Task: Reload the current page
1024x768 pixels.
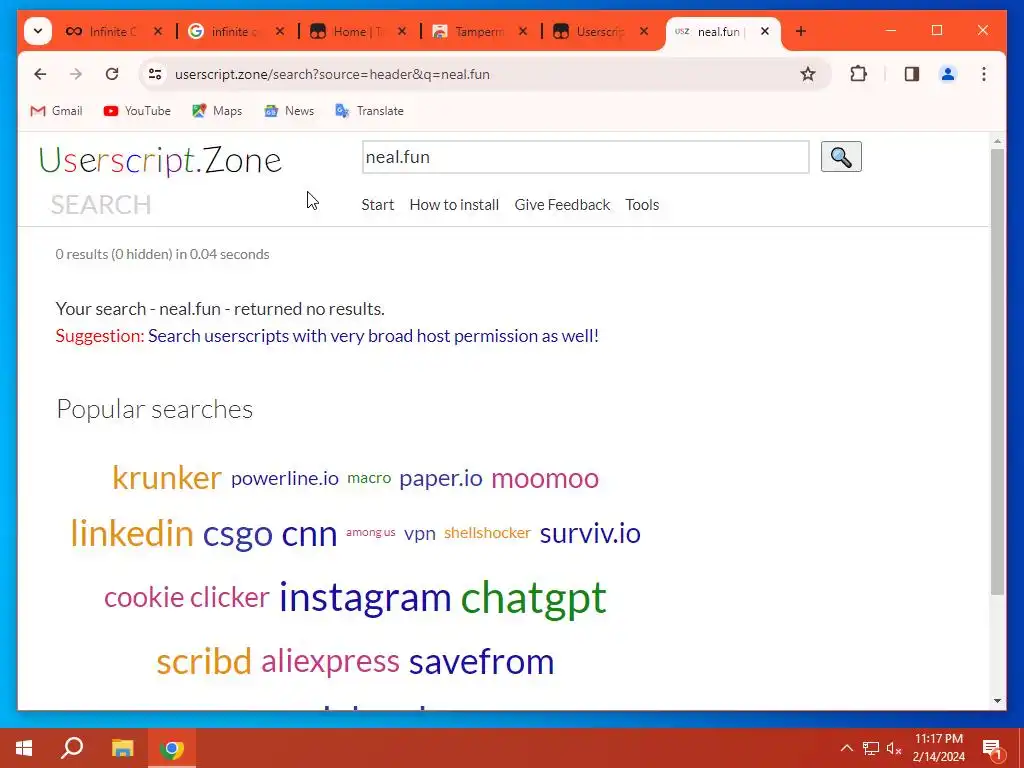Action: pos(112,74)
